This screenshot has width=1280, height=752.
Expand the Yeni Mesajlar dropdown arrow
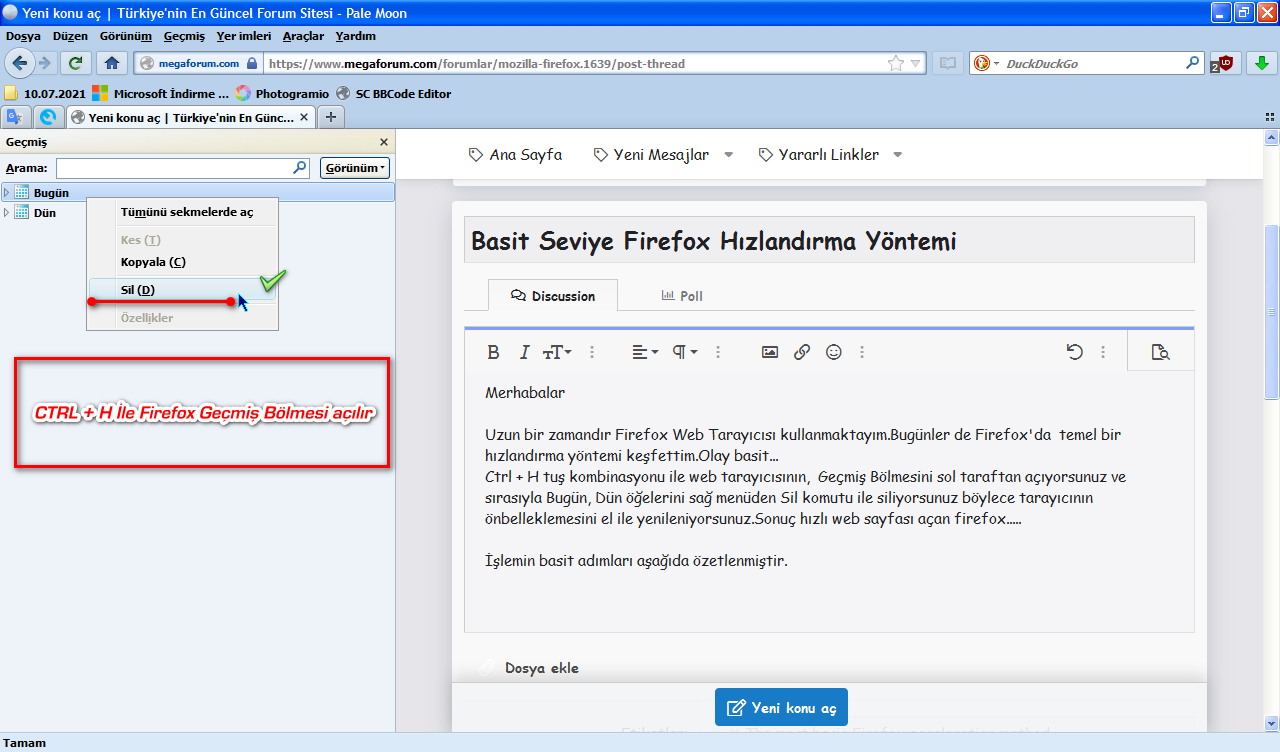pos(728,155)
